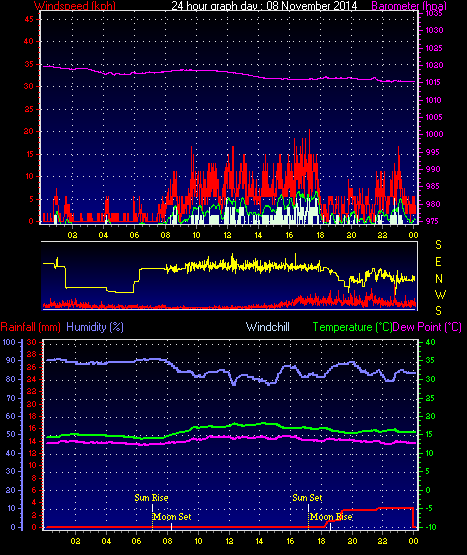The width and height of the screenshot is (467, 555).
Task: Click the Barometer (hpa) axis title
Action: tap(409, 6)
